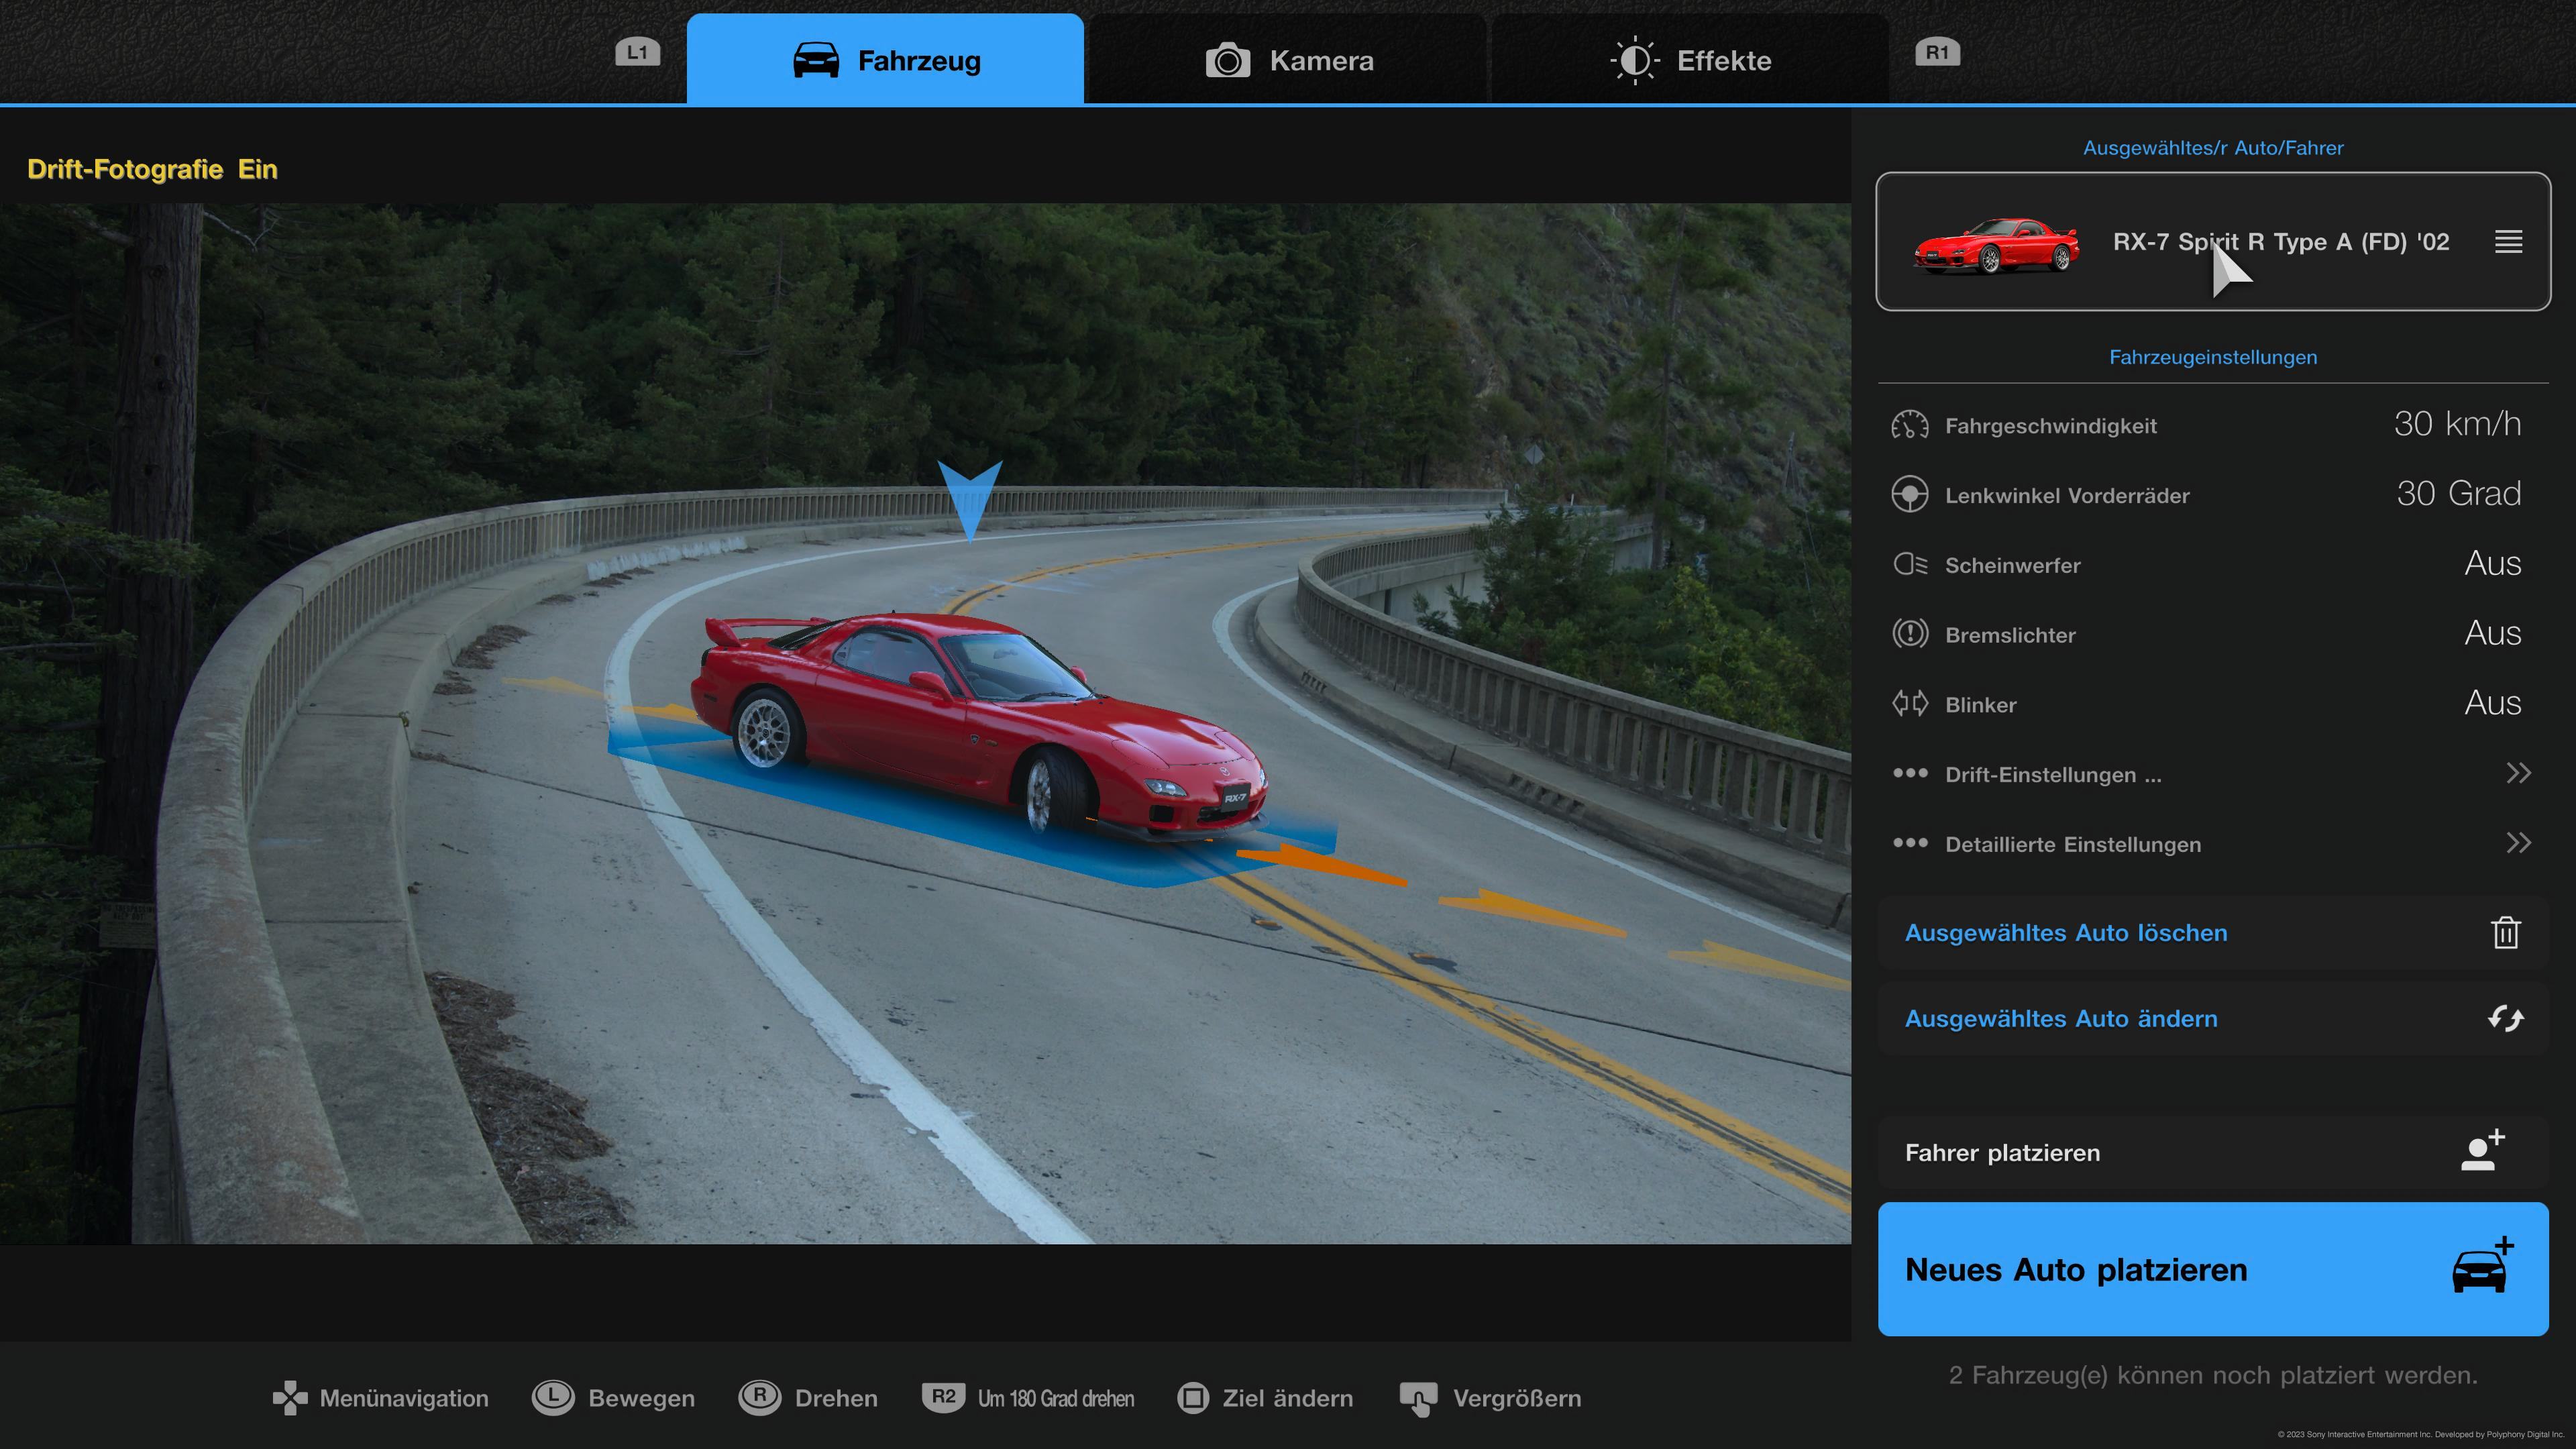Toggle Scheinwerfer setting Aus
This screenshot has width=2576, height=1449.
2492,564
